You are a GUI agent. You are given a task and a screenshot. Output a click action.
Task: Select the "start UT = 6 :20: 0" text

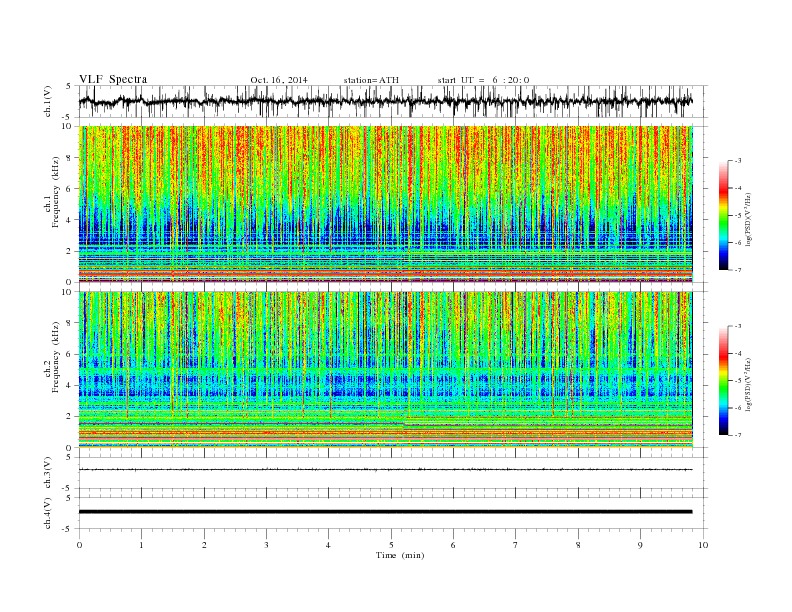[483, 80]
